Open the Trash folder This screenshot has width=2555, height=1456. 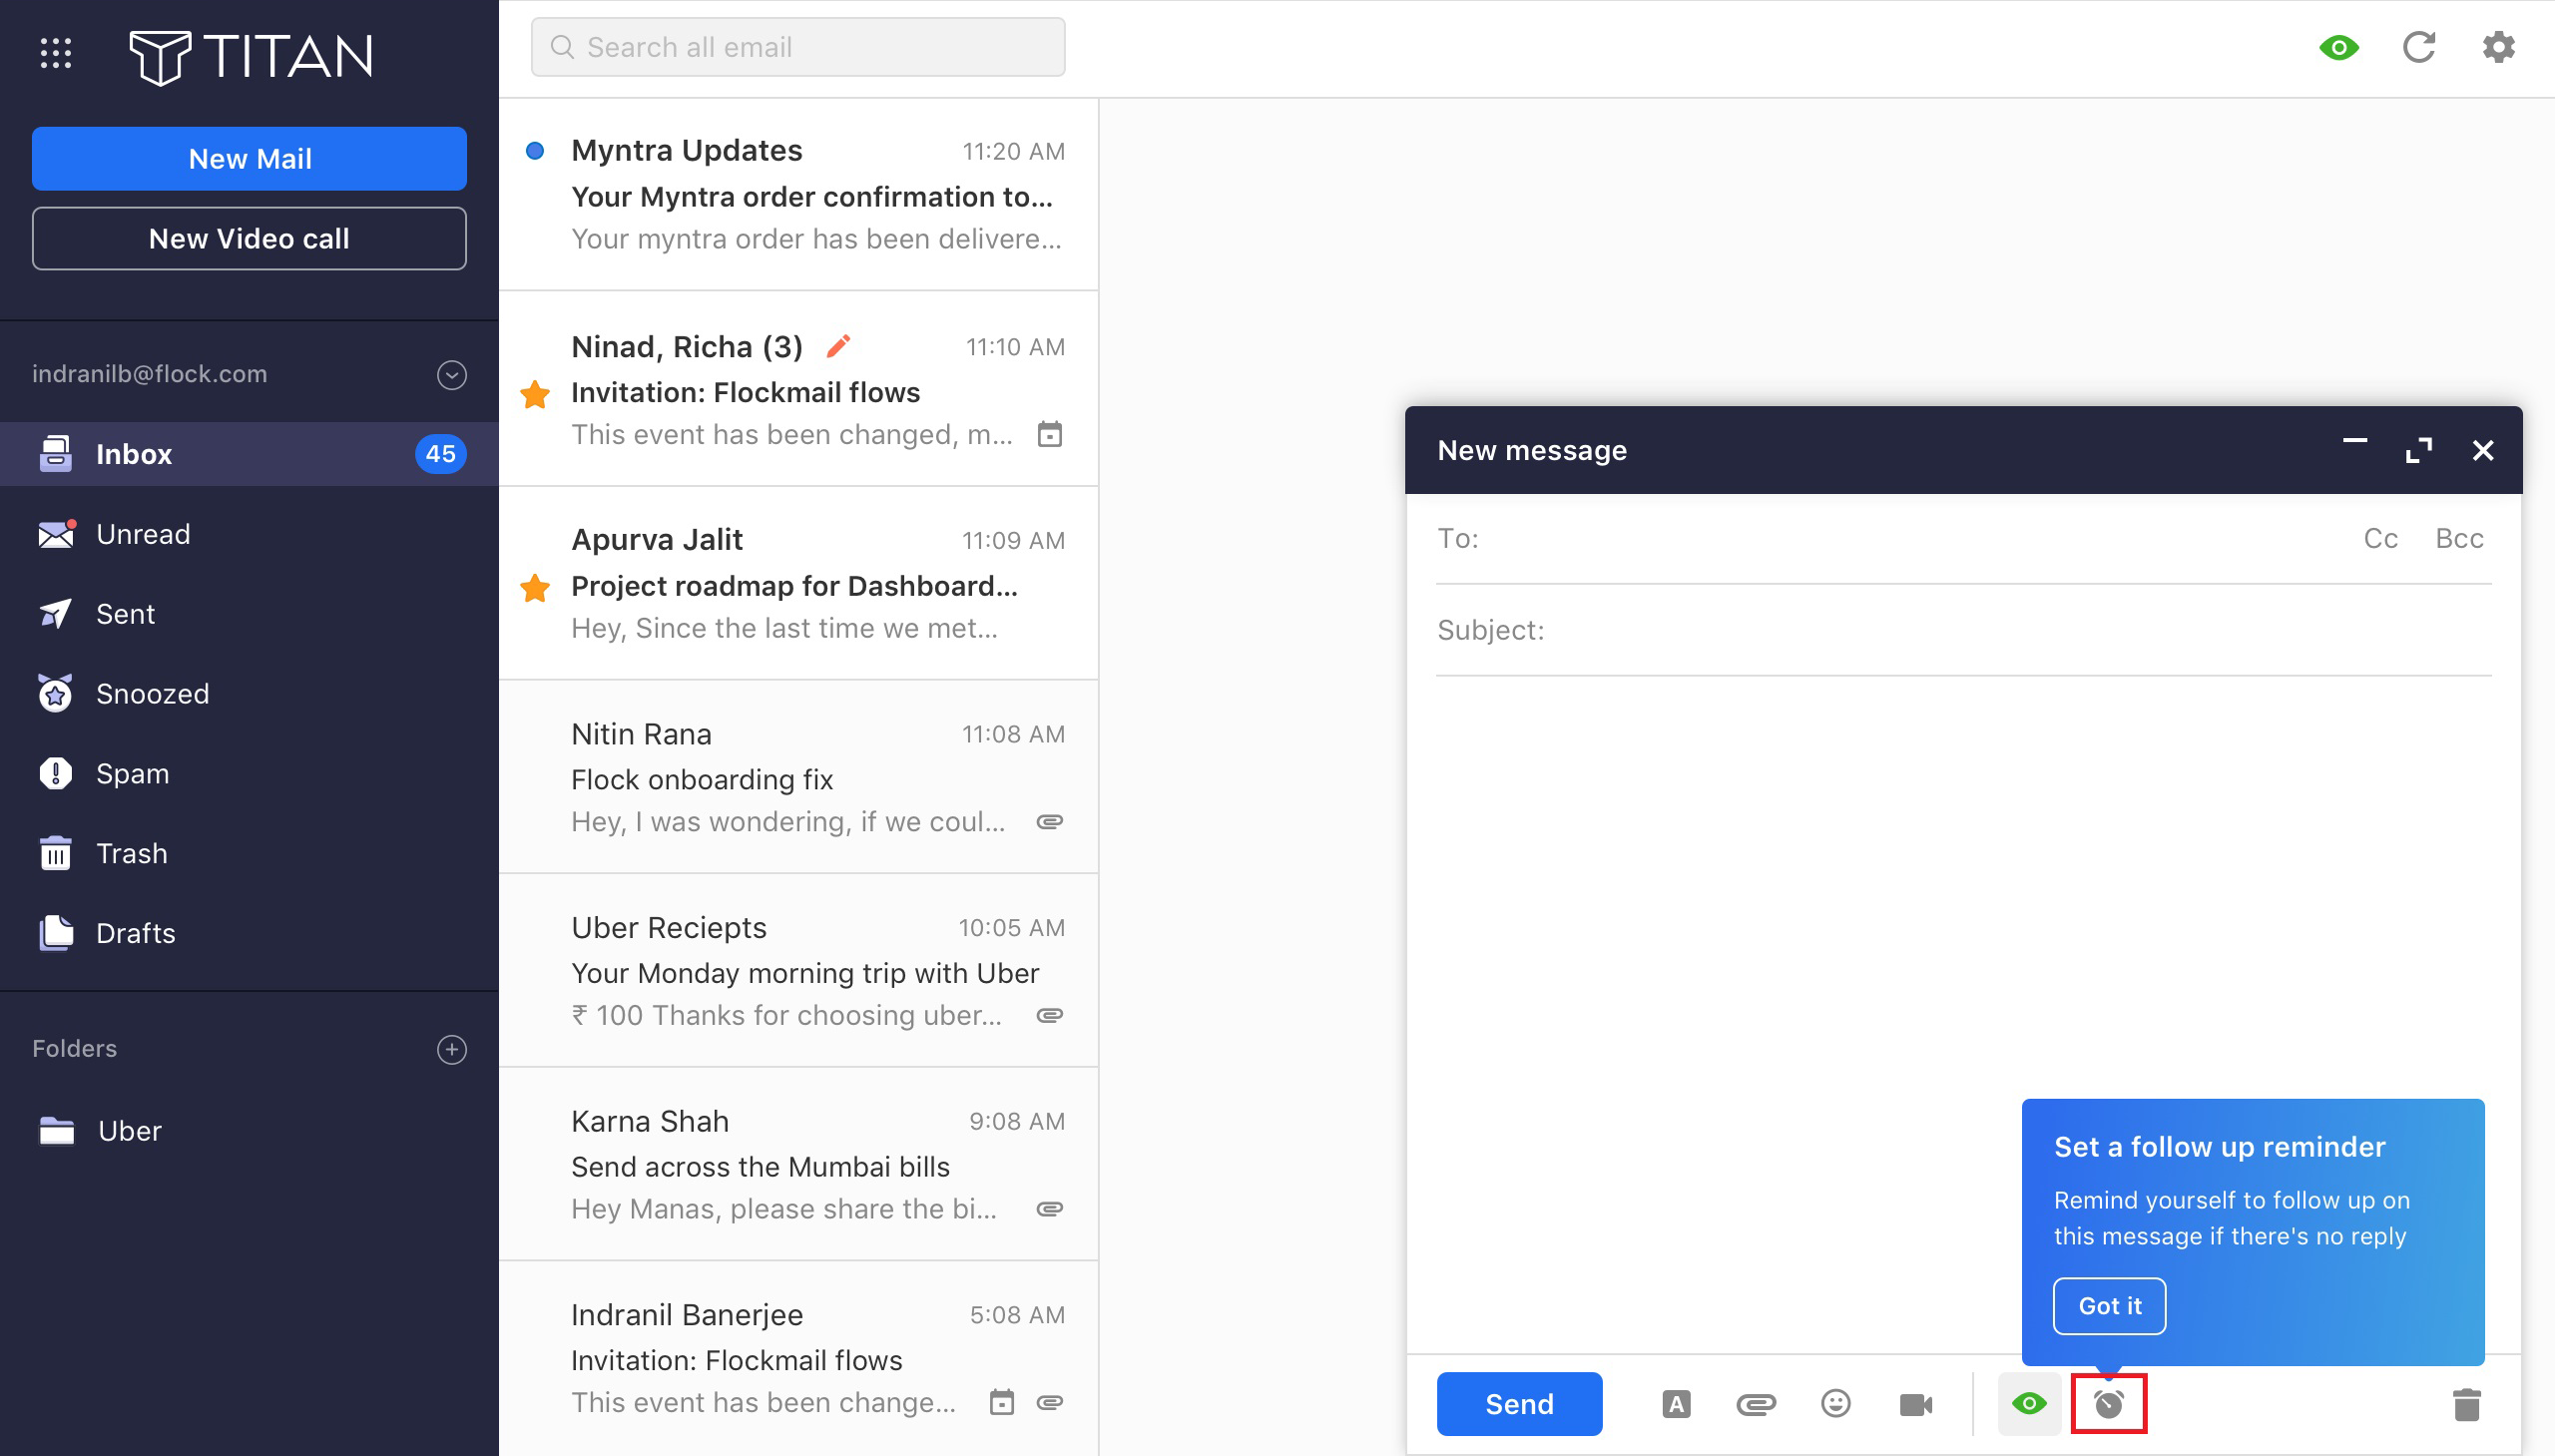[250, 854]
